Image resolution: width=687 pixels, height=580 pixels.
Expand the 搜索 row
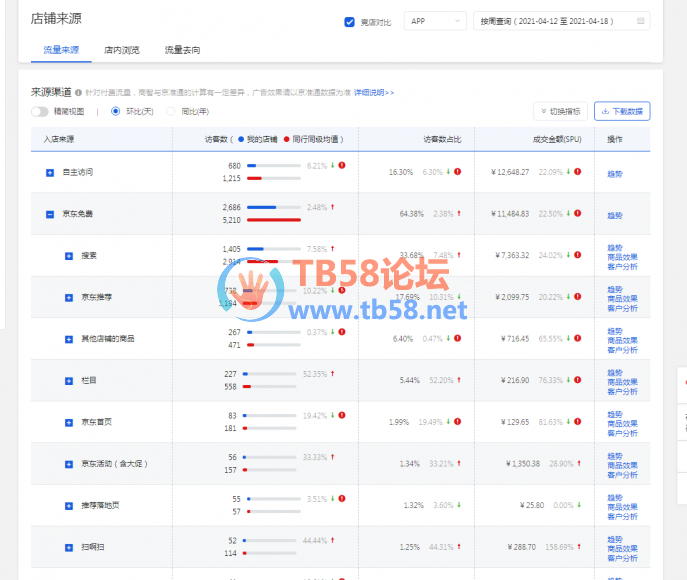pyautogui.click(x=69, y=256)
